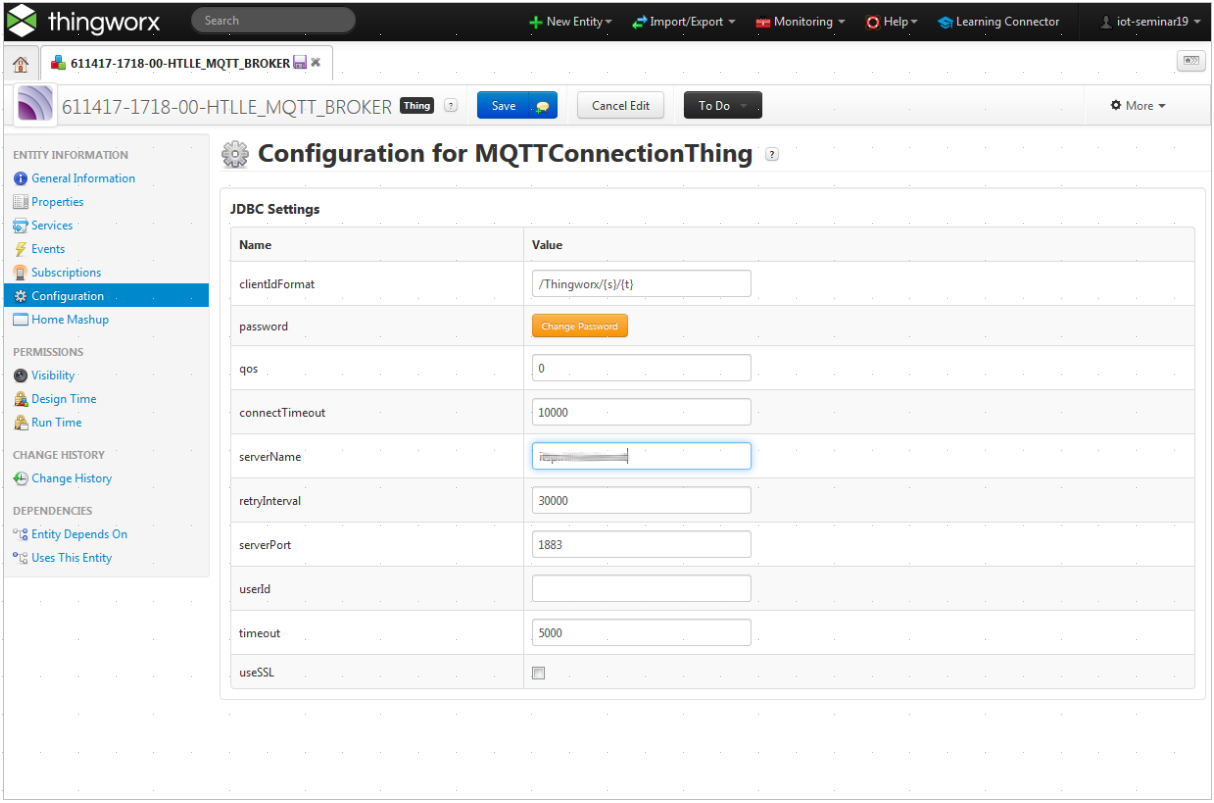Expand the Monitoring menu
The height and width of the screenshot is (803, 1214).
point(800,22)
